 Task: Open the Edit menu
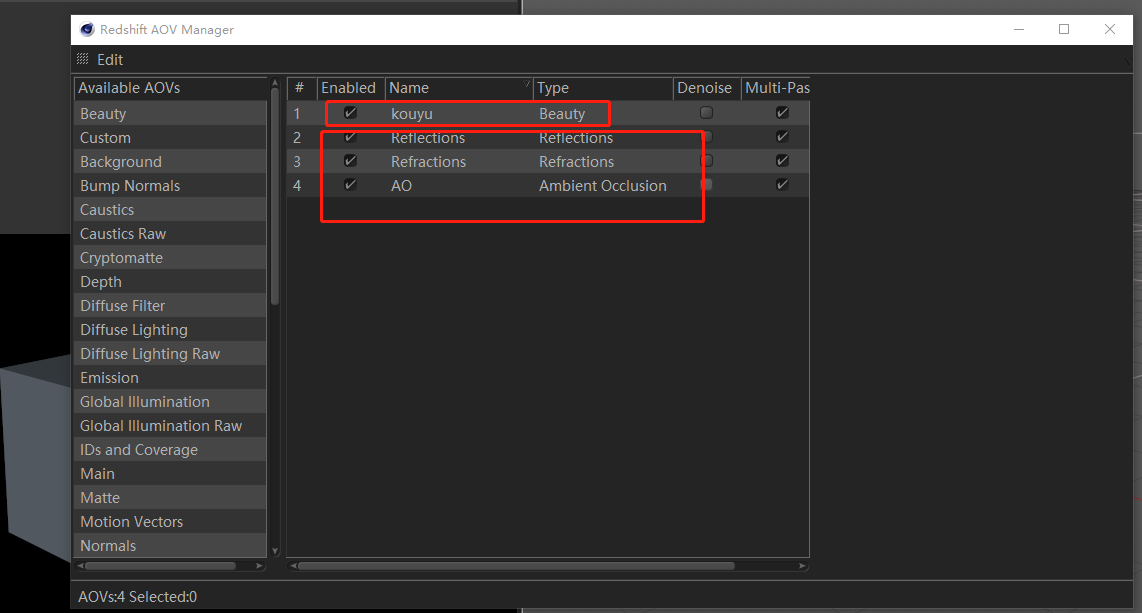pyautogui.click(x=110, y=60)
